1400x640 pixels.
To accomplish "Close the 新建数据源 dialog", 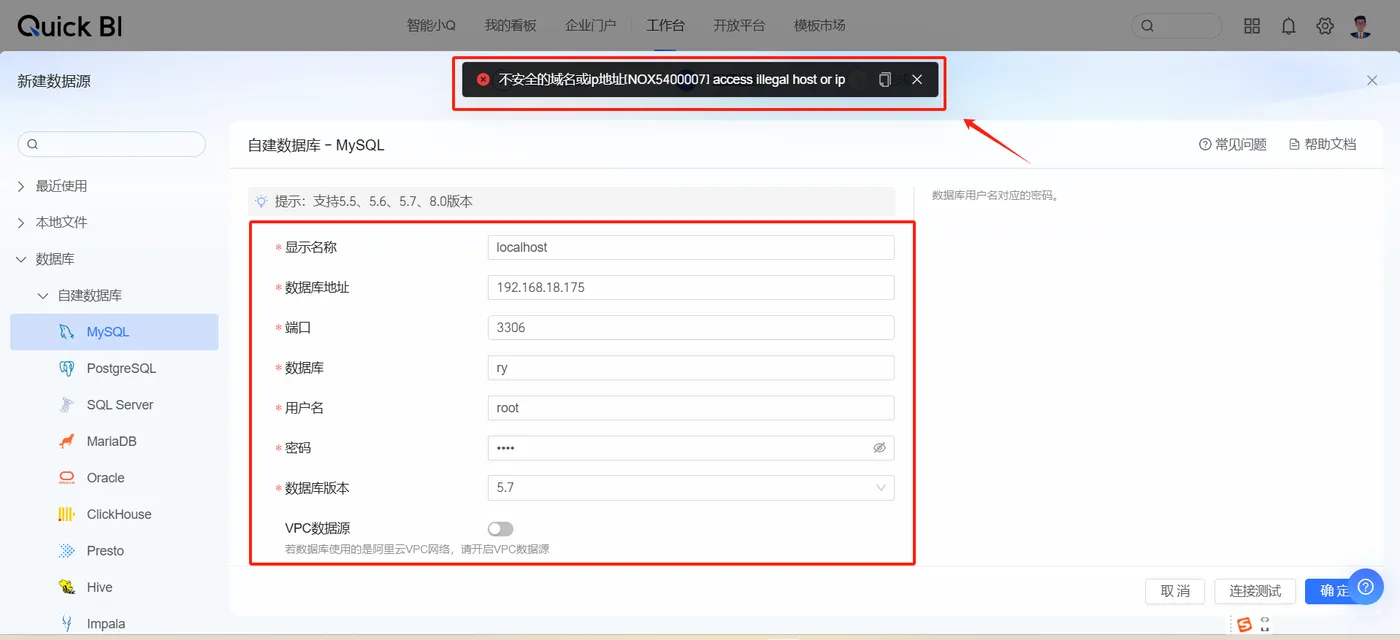I will tap(1373, 80).
